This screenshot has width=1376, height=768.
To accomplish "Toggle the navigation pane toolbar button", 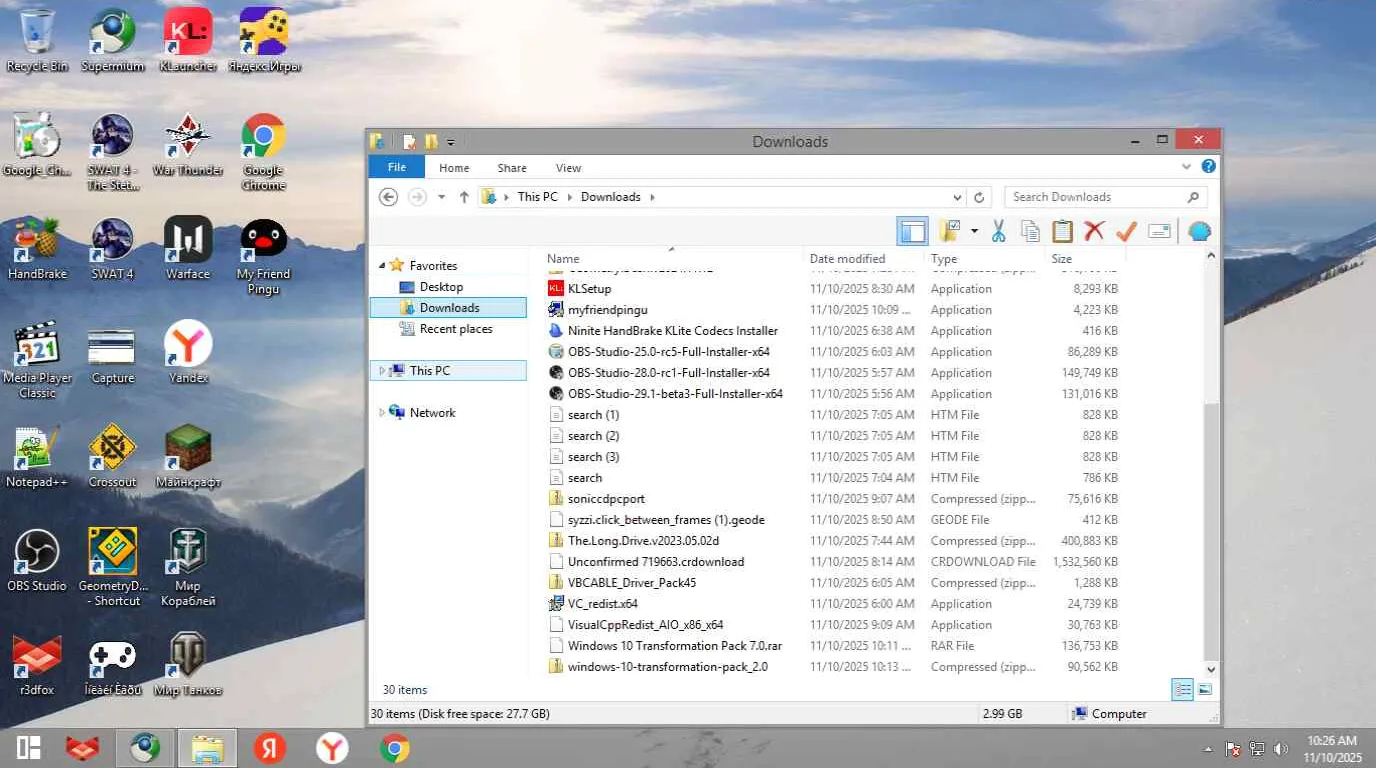I will [912, 231].
